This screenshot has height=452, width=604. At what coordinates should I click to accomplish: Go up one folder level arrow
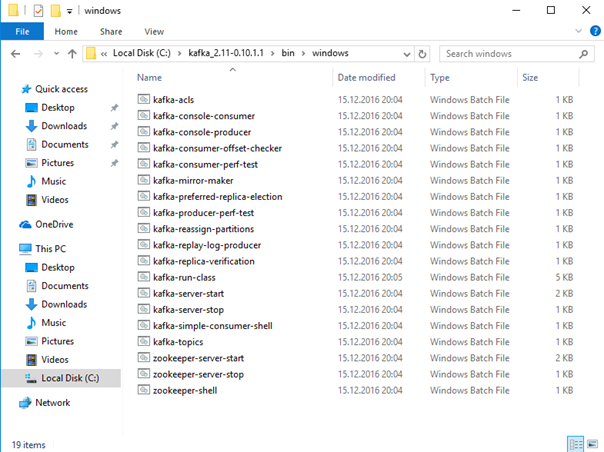point(72,54)
